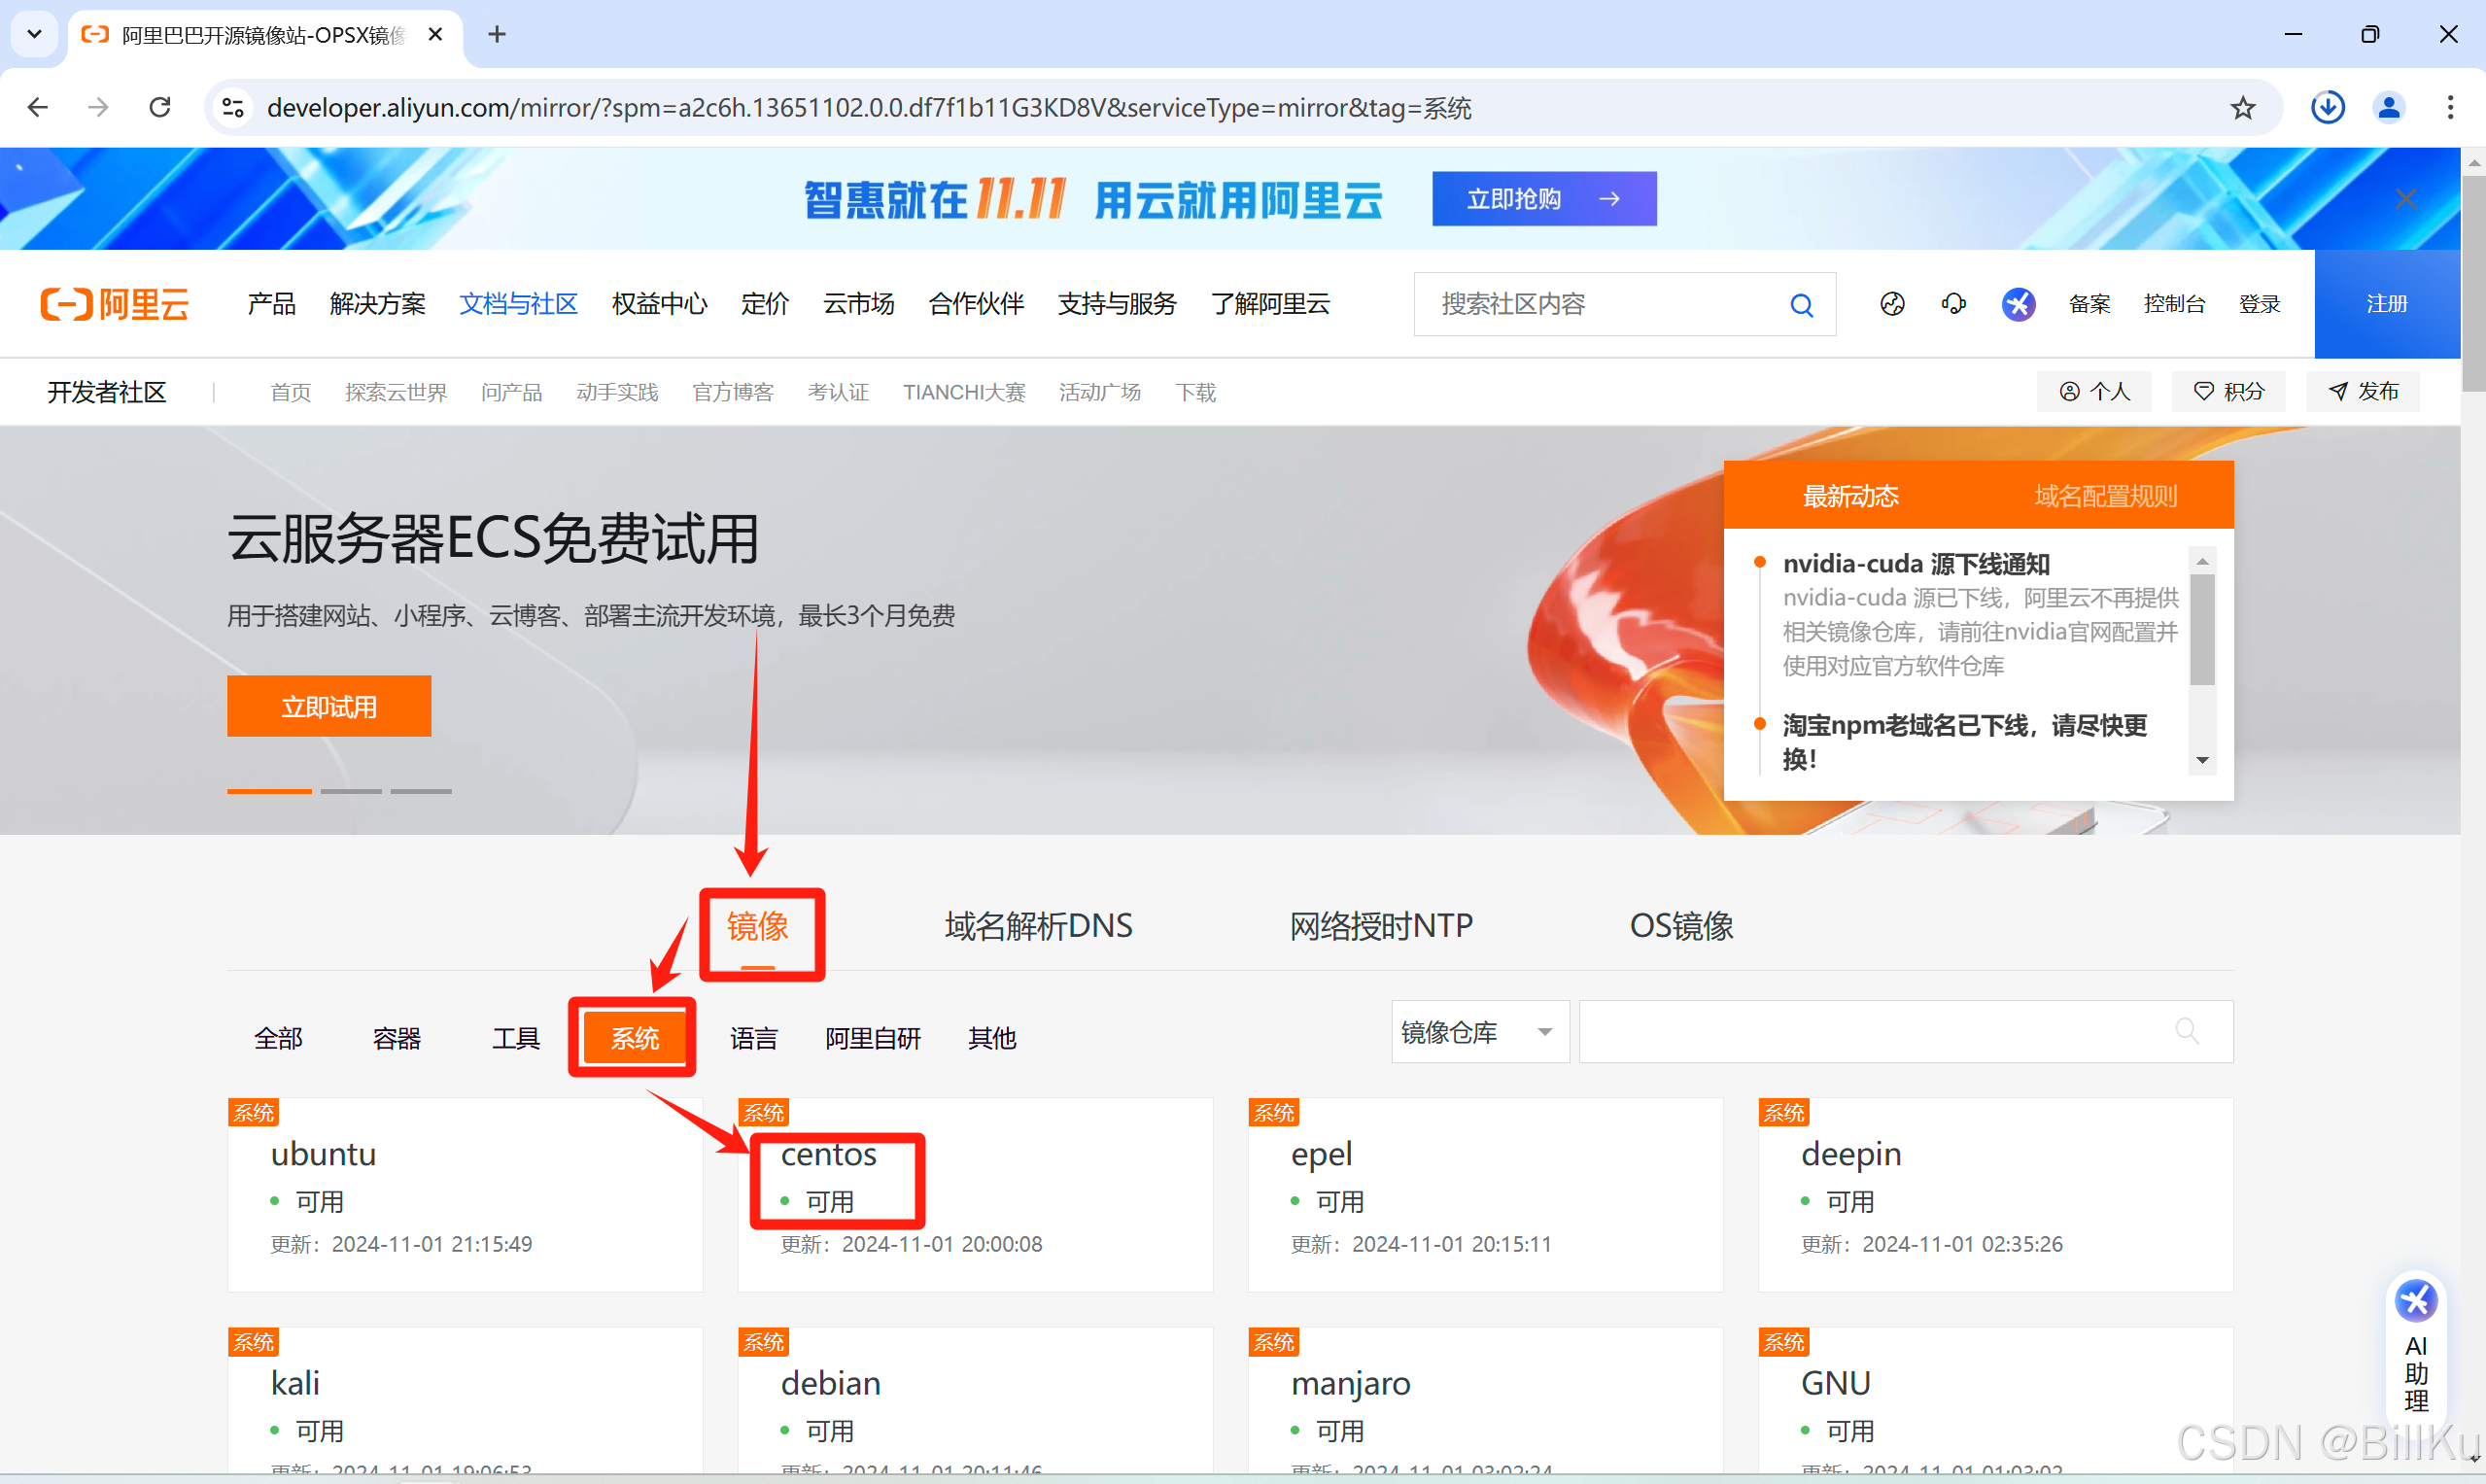Click 下载 nav link

pyautogui.click(x=1195, y=392)
